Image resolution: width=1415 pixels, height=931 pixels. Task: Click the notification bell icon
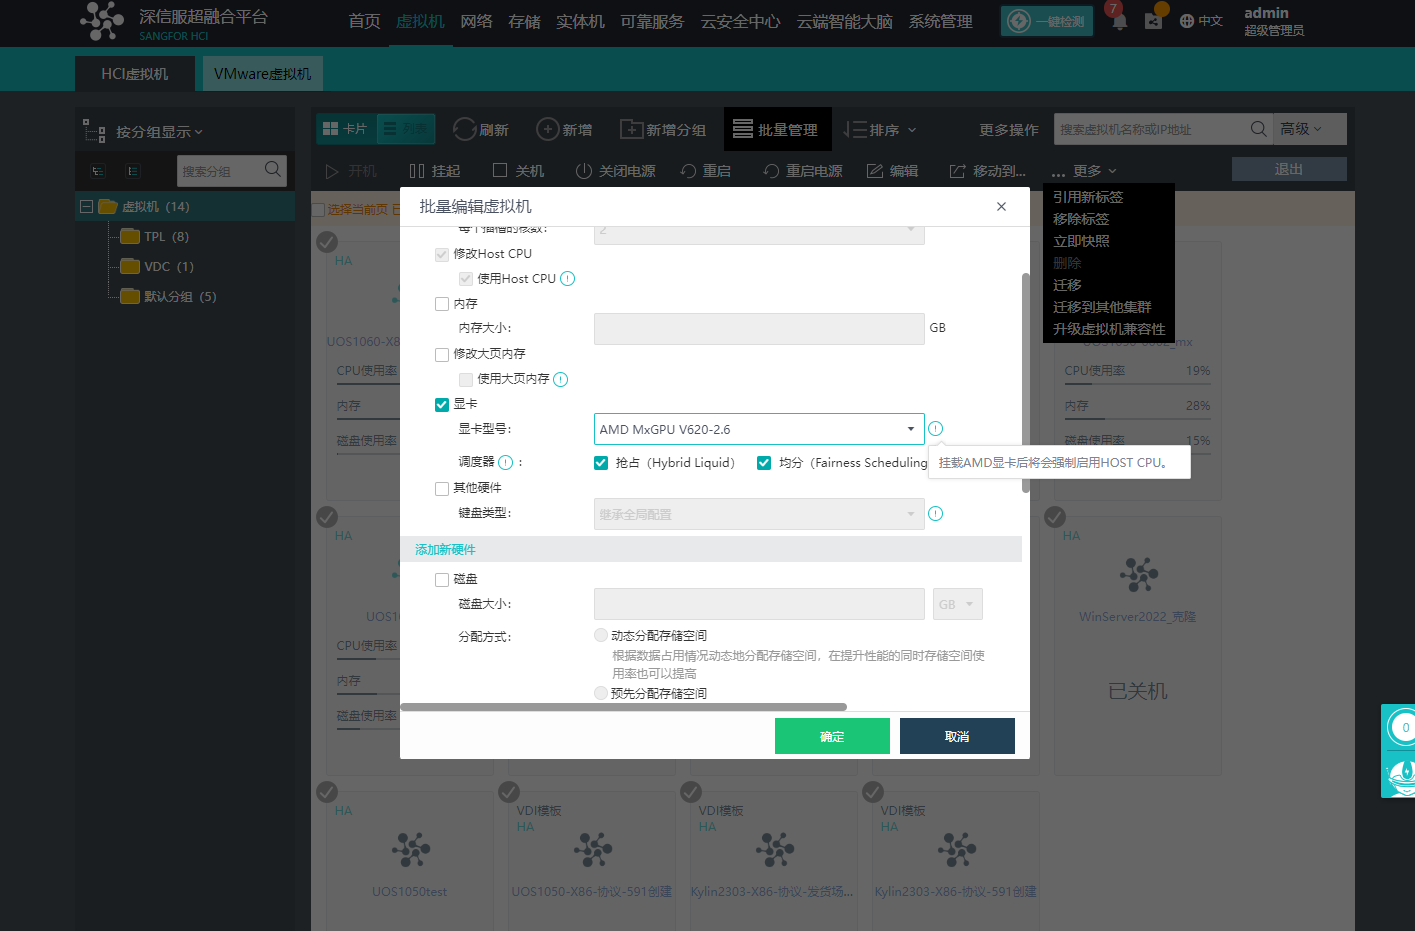pyautogui.click(x=1119, y=21)
